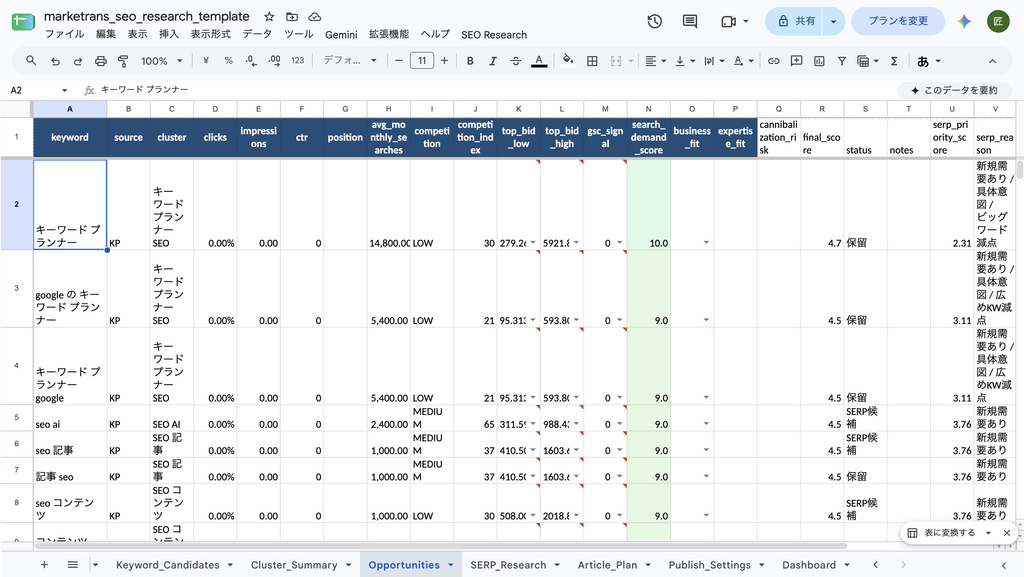Viewport: 1024px width, 577px height.
Task: Open the text color picker
Action: [x=539, y=61]
